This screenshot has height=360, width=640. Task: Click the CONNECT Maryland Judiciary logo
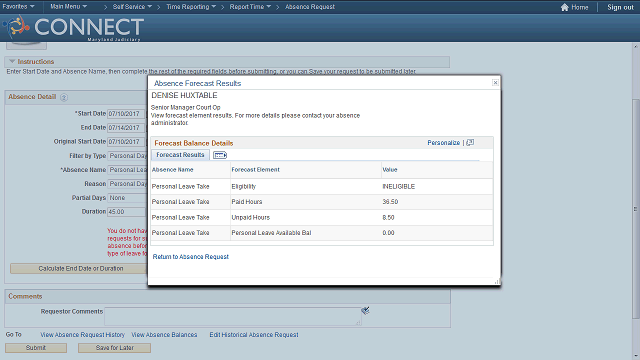point(73,28)
